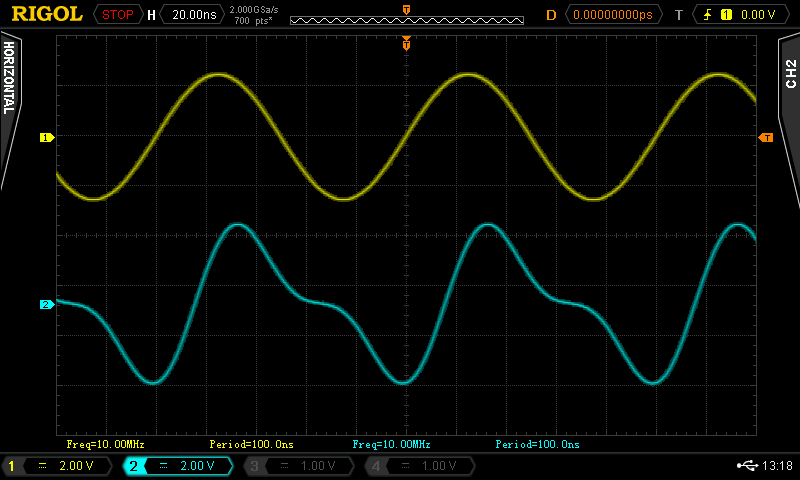Image resolution: width=800 pixels, height=480 pixels.
Task: Click the cyan Period=100.0ns measurement
Action: pos(537,444)
